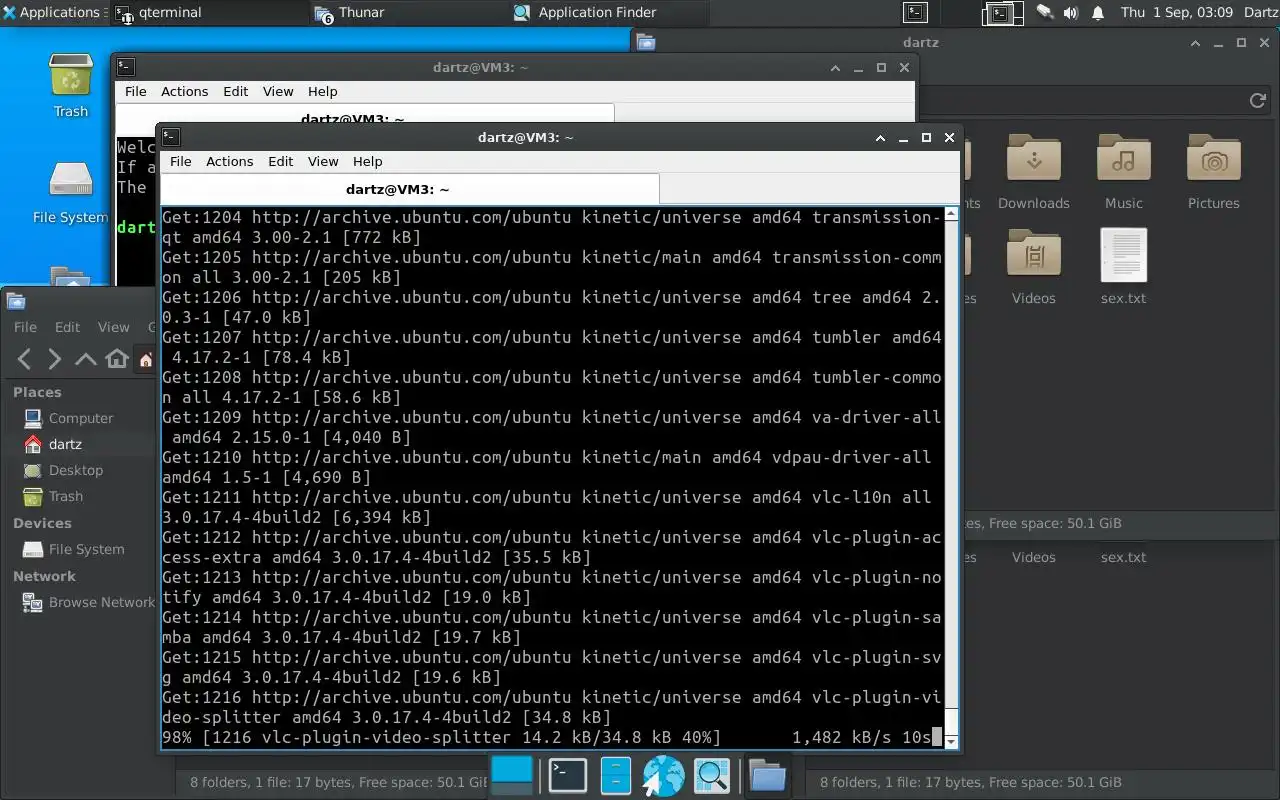The width and height of the screenshot is (1280, 800).
Task: Click the 98% download progress line in terminal
Action: 552,737
